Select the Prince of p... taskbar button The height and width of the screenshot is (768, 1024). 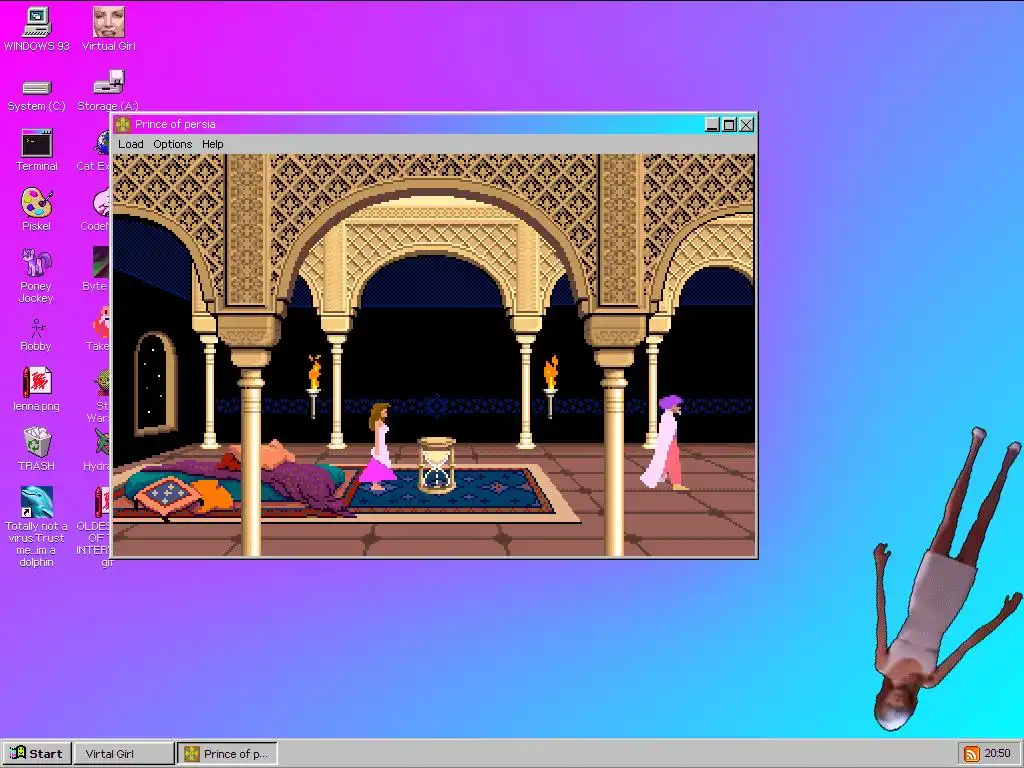[227, 754]
